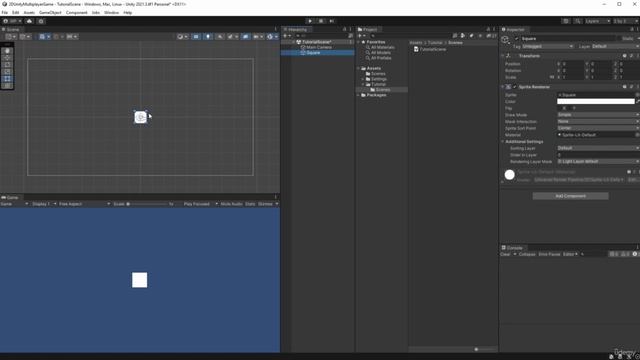Select All Materials under Favorites
Image resolution: width=640 pixels, height=360 pixels.
382,47
